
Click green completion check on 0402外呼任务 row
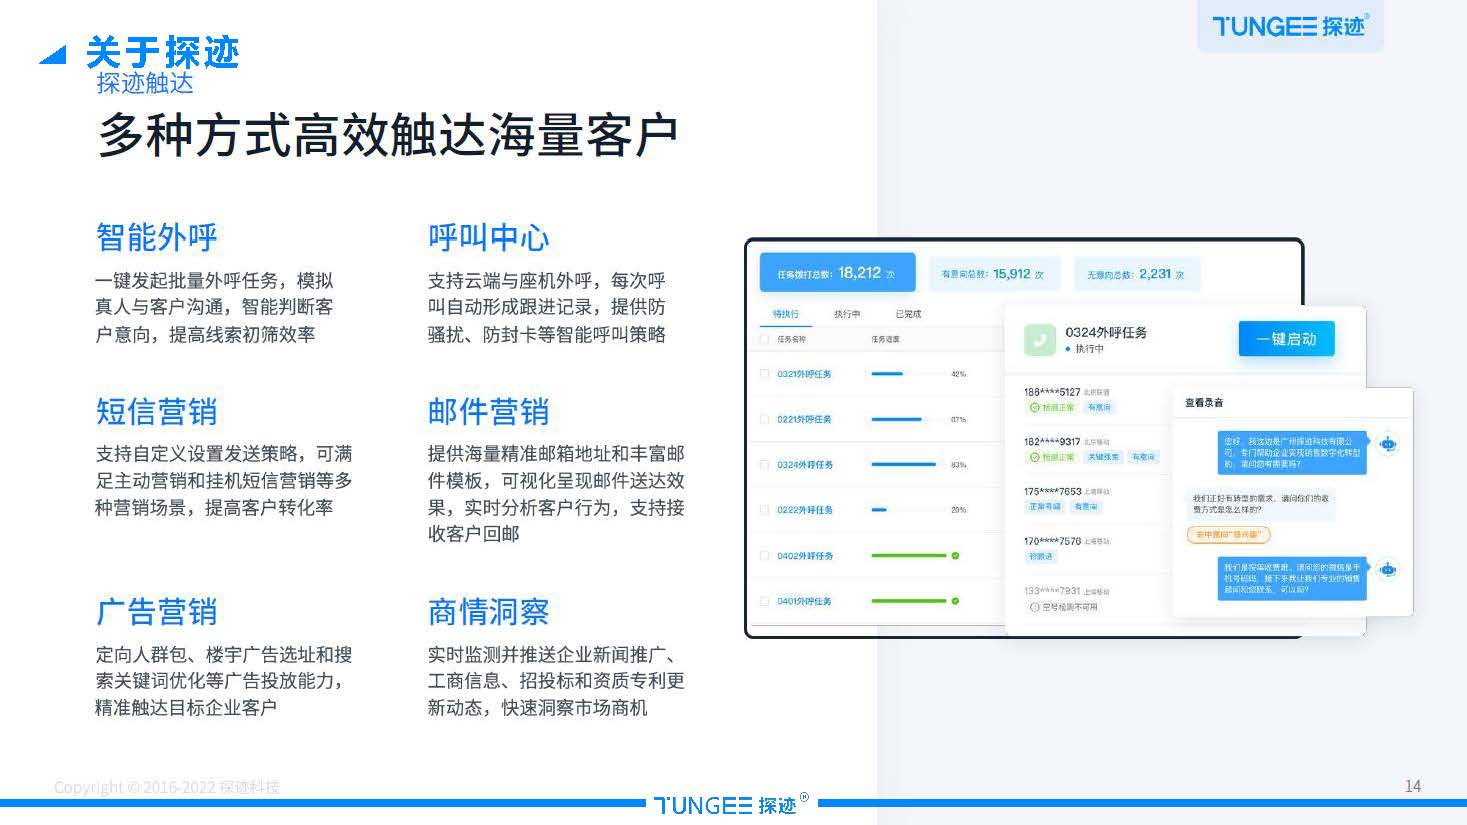[954, 555]
